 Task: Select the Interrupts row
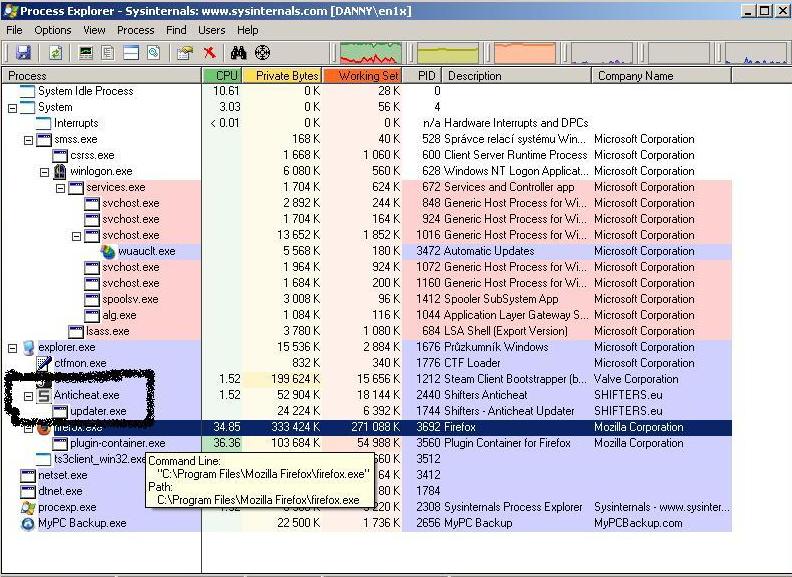click(367, 123)
